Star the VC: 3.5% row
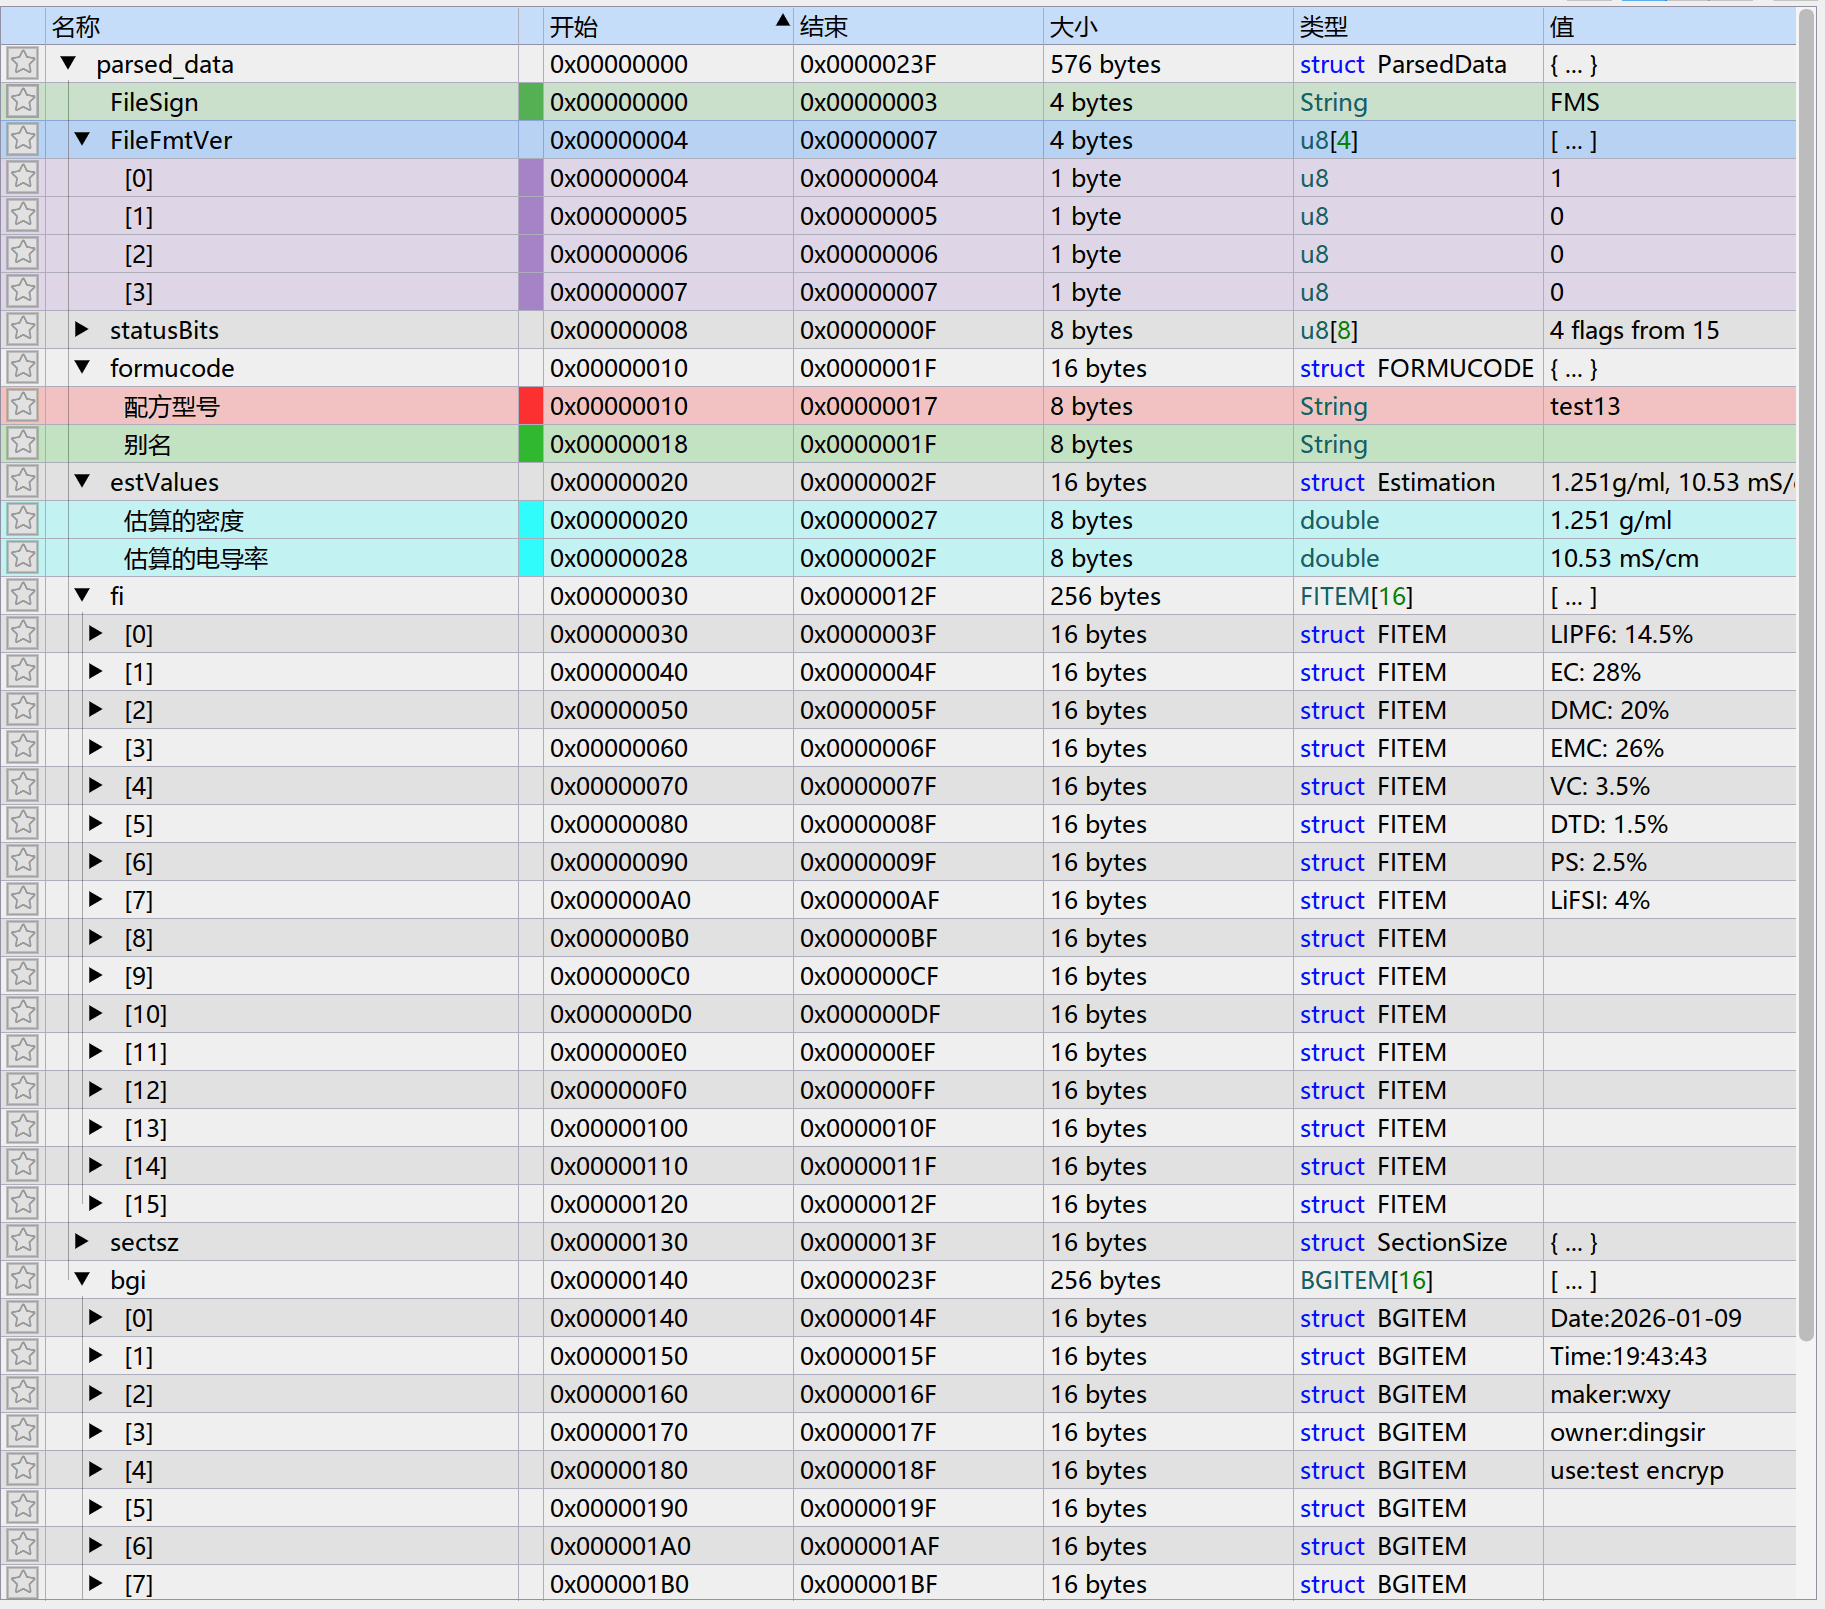Viewport: 1825px width, 1609px height. (23, 786)
